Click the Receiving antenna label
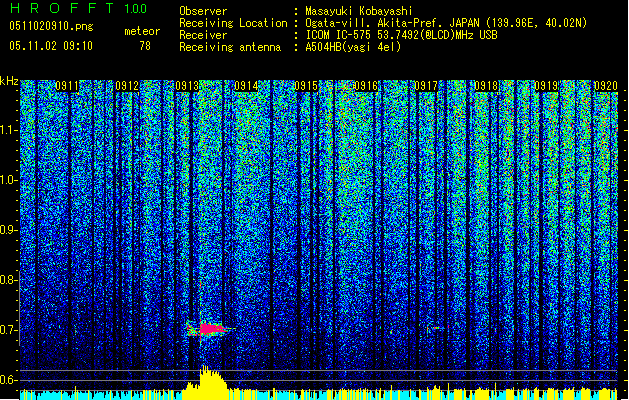The width and height of the screenshot is (629, 400). click(x=230, y=47)
